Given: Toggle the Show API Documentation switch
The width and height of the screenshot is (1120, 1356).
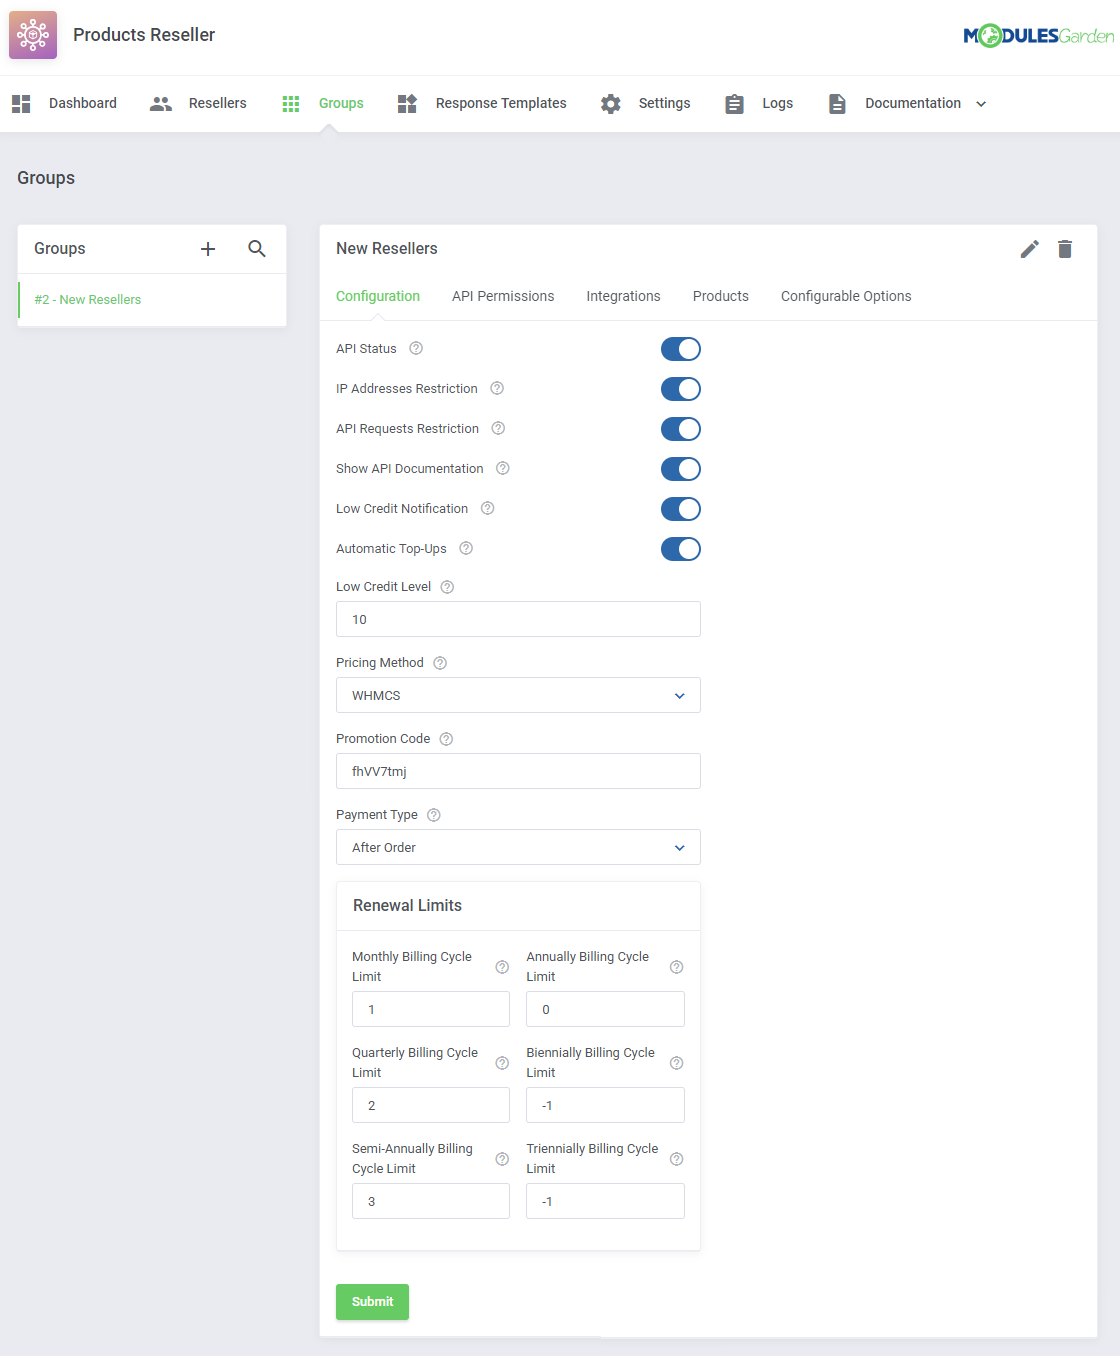Looking at the screenshot, I should 681,469.
